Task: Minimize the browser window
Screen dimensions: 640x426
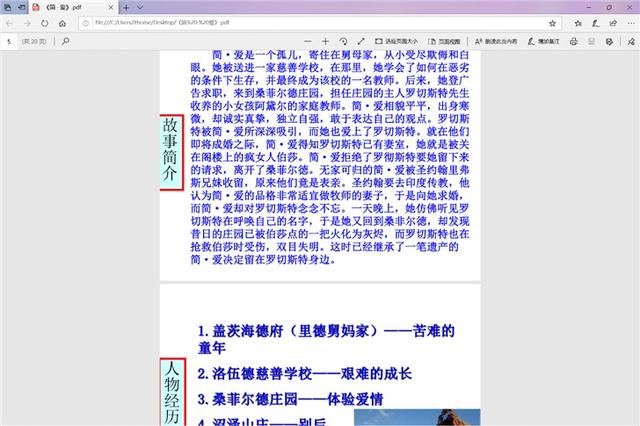Action: click(588, 7)
